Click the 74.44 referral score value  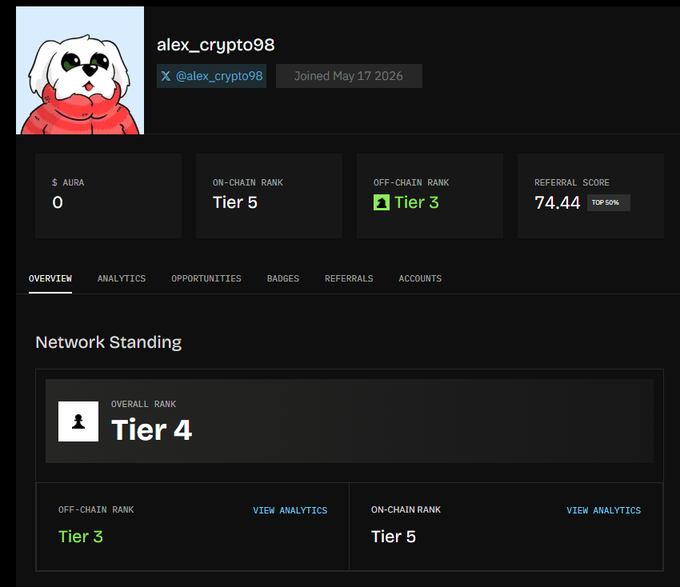pyautogui.click(x=557, y=202)
